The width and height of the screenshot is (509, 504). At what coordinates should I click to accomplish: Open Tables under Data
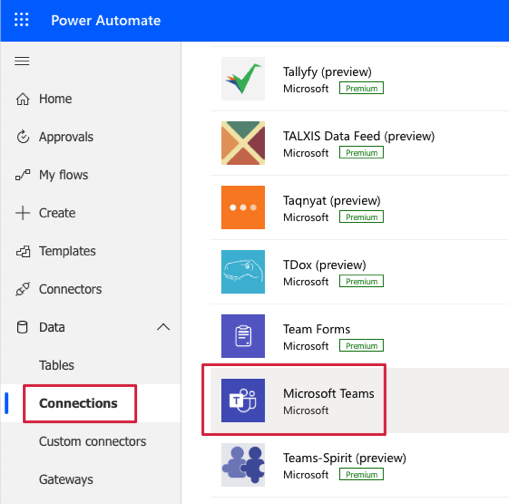[x=57, y=365]
